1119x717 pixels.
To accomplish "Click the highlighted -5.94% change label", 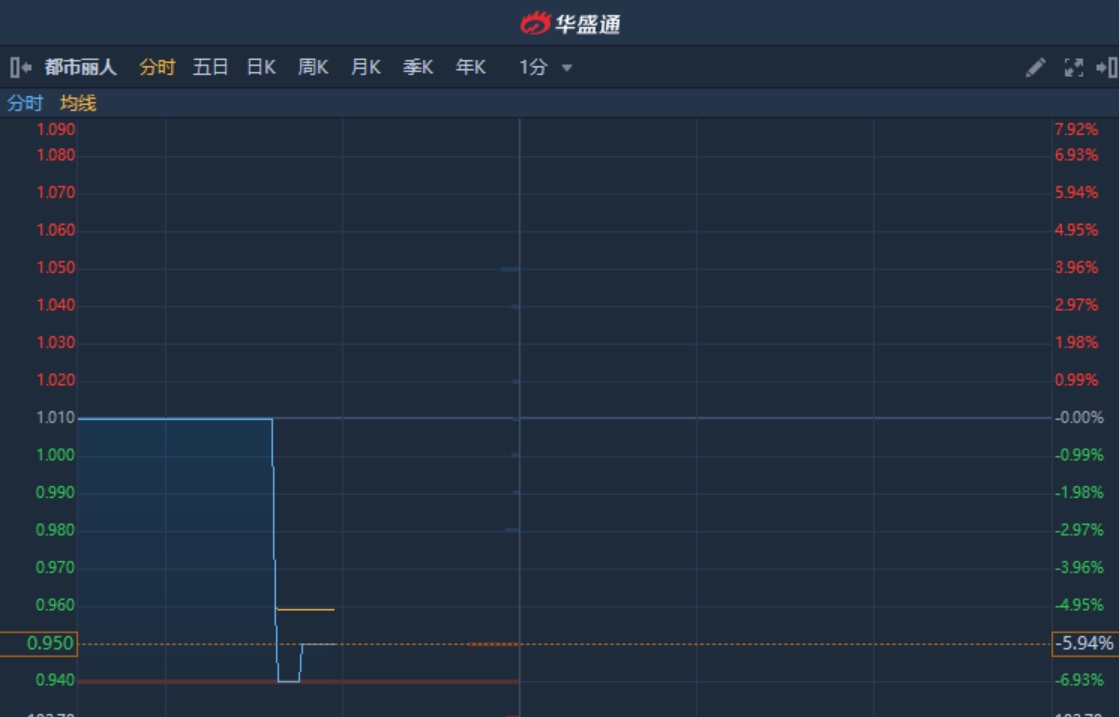I will 1085,644.
